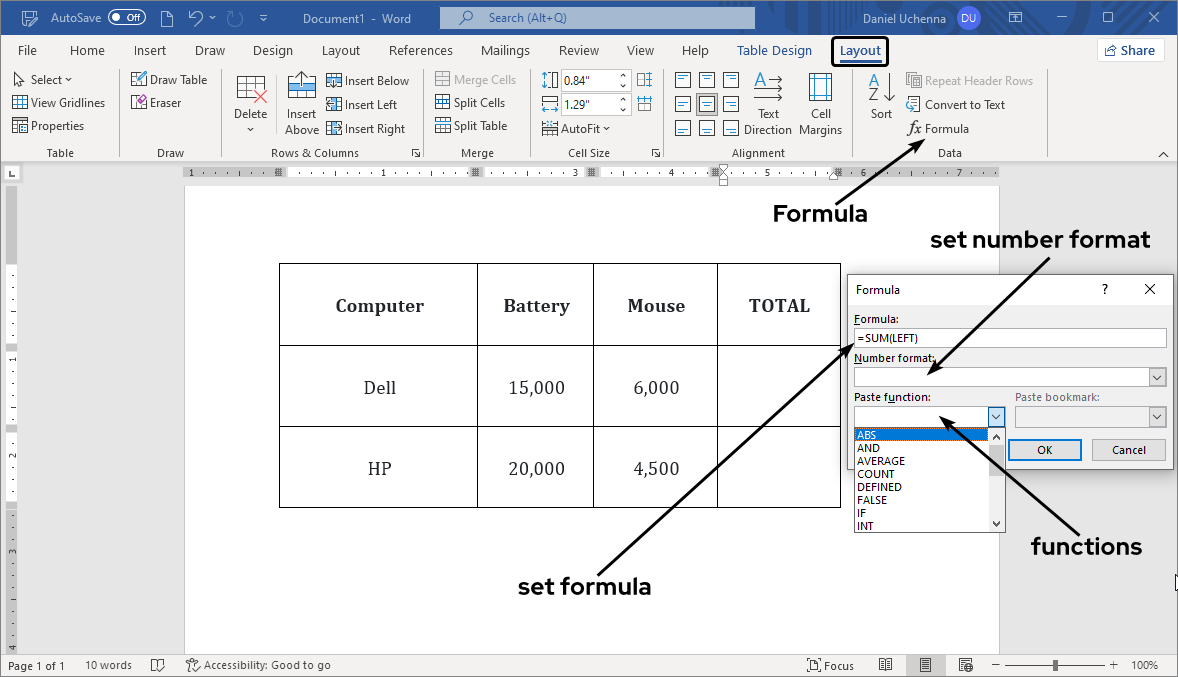Switch to the Table Design tab

point(774,50)
